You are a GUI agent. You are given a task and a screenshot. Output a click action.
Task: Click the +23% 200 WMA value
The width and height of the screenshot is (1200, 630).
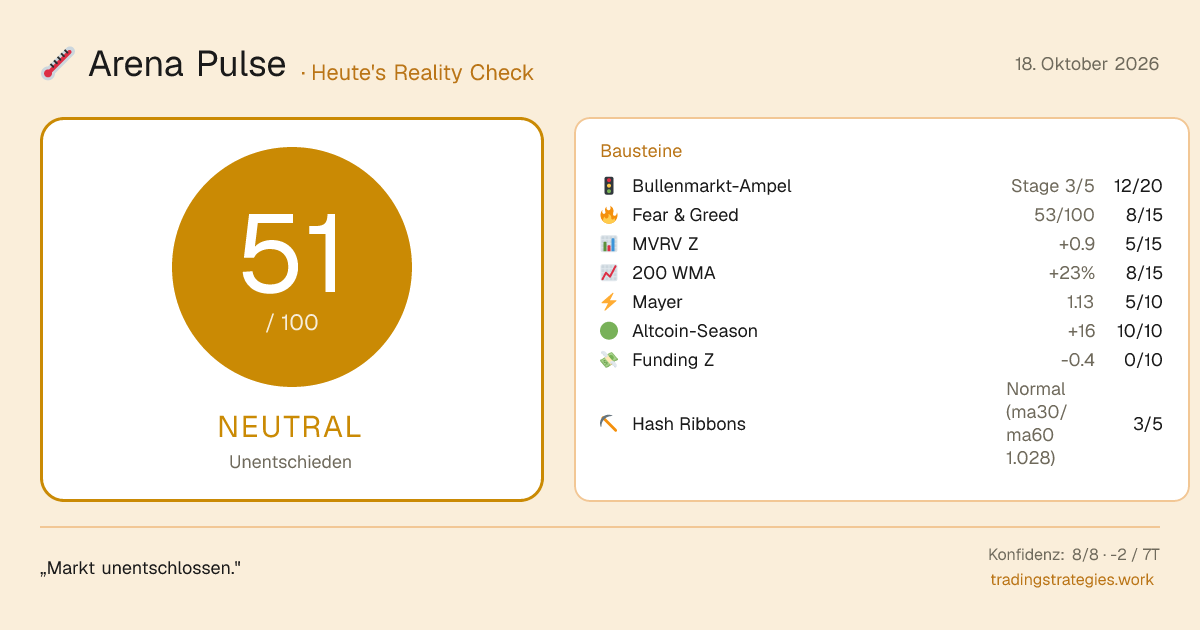coord(1071,273)
